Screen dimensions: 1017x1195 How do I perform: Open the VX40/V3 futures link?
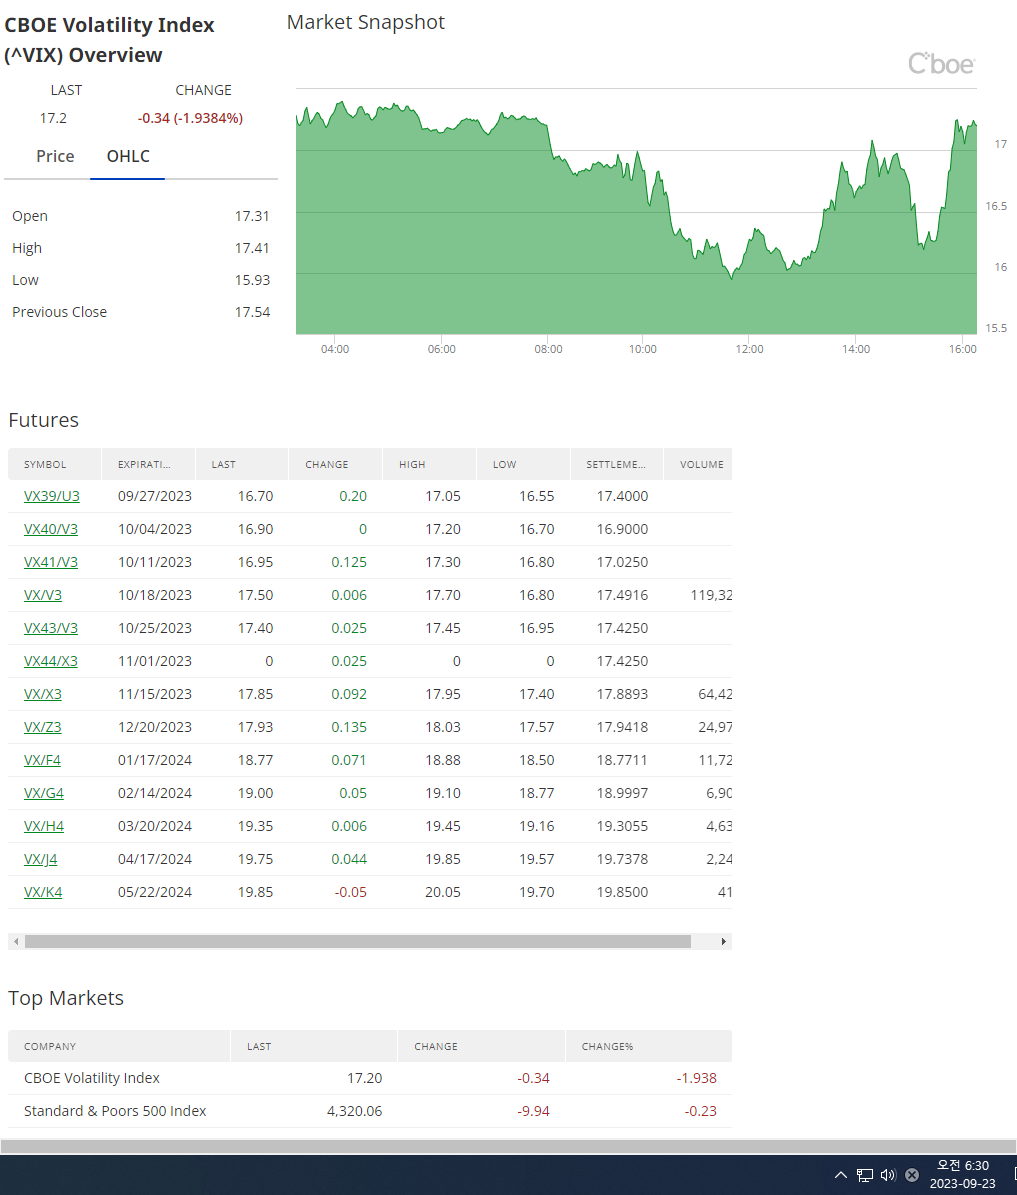(x=50, y=529)
